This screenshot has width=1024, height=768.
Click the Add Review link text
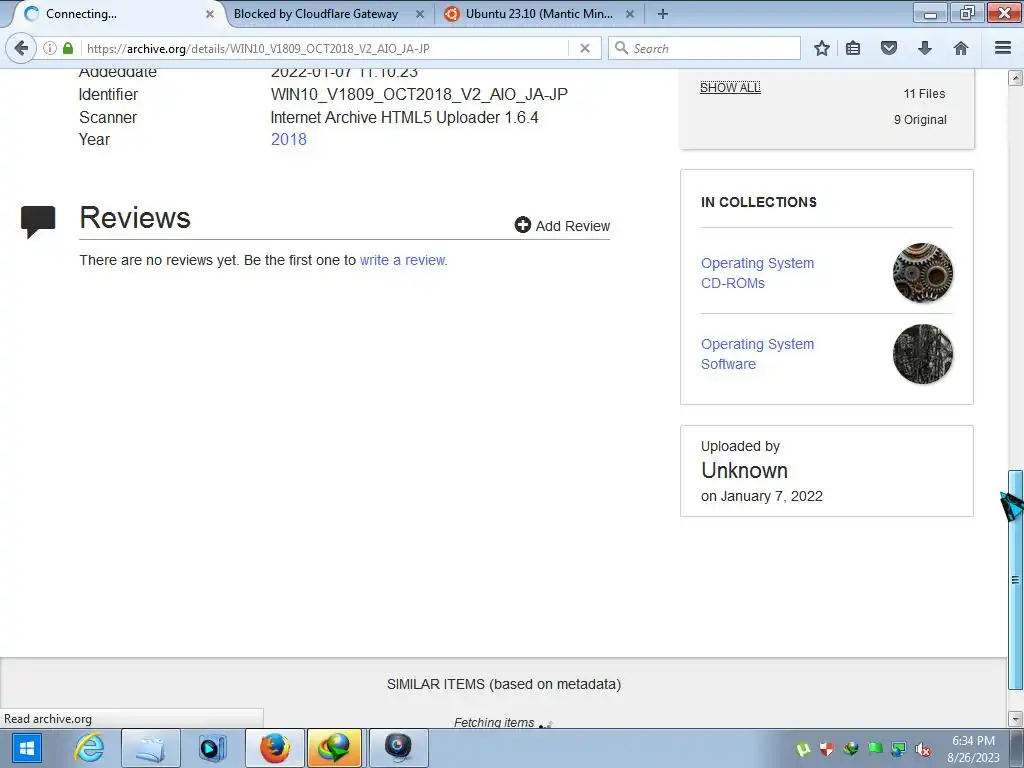click(x=573, y=226)
